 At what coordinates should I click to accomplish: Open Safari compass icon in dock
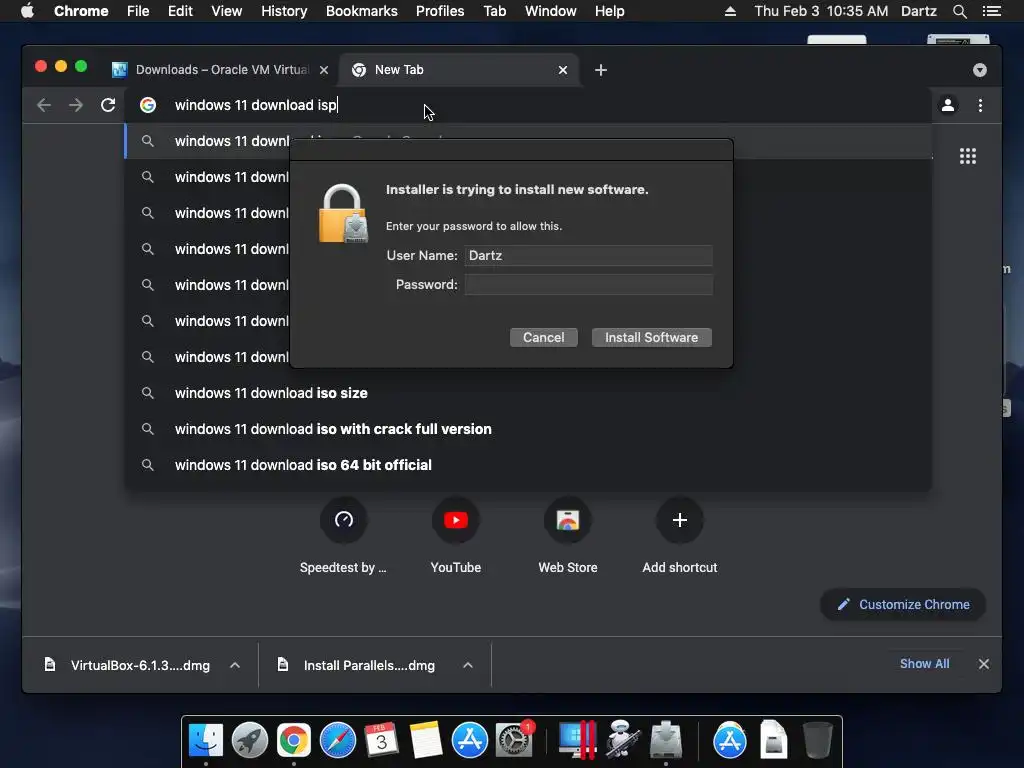(x=338, y=741)
